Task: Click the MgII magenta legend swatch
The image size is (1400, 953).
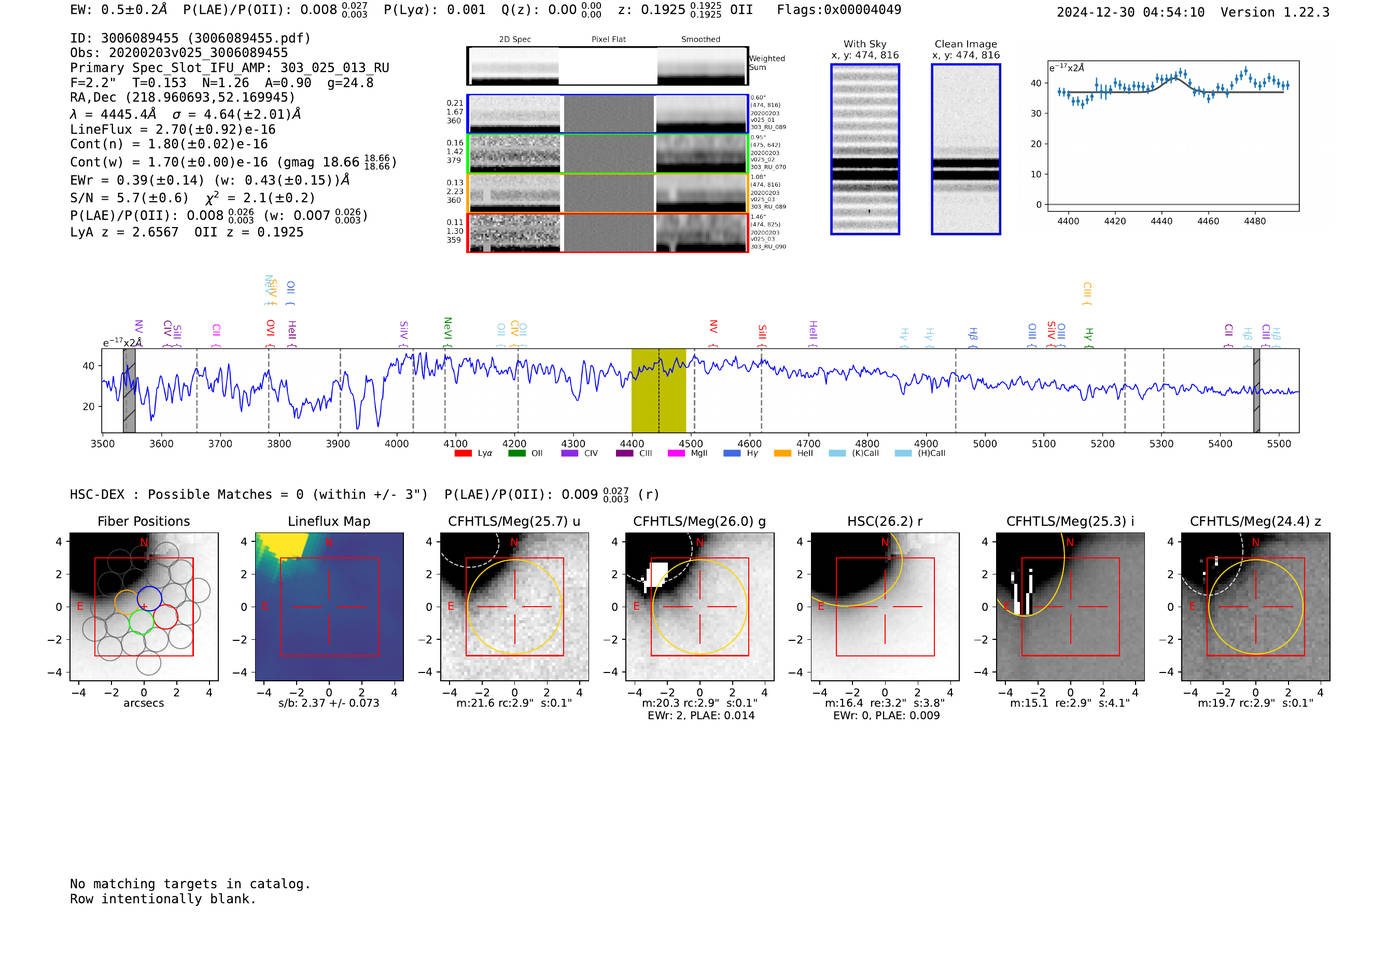Action: coord(676,453)
